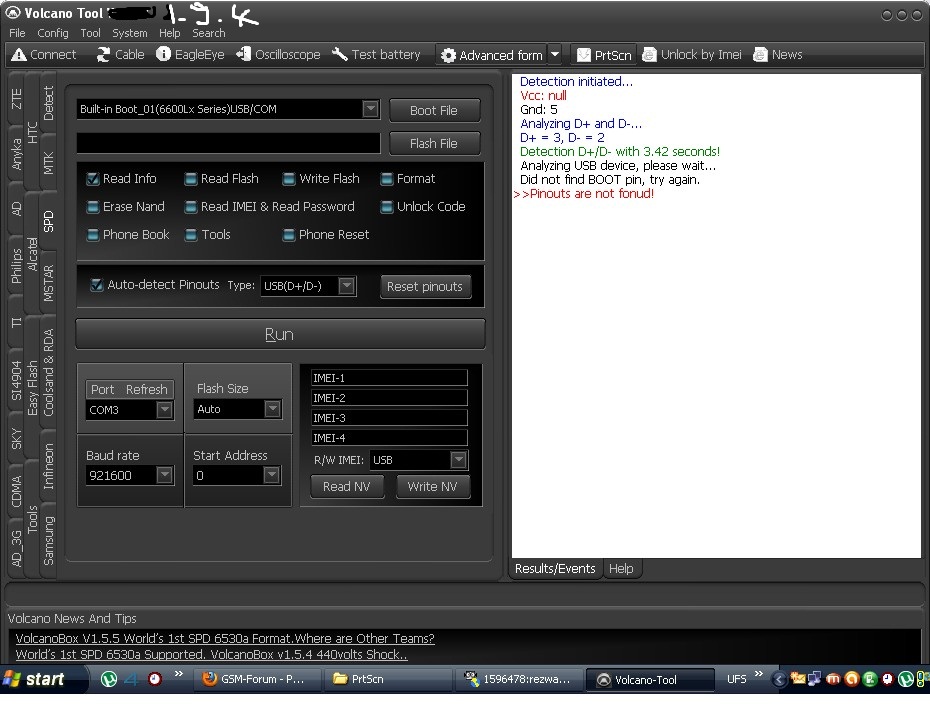Click the empty Flash File path field
The width and height of the screenshot is (930, 710).
[228, 144]
